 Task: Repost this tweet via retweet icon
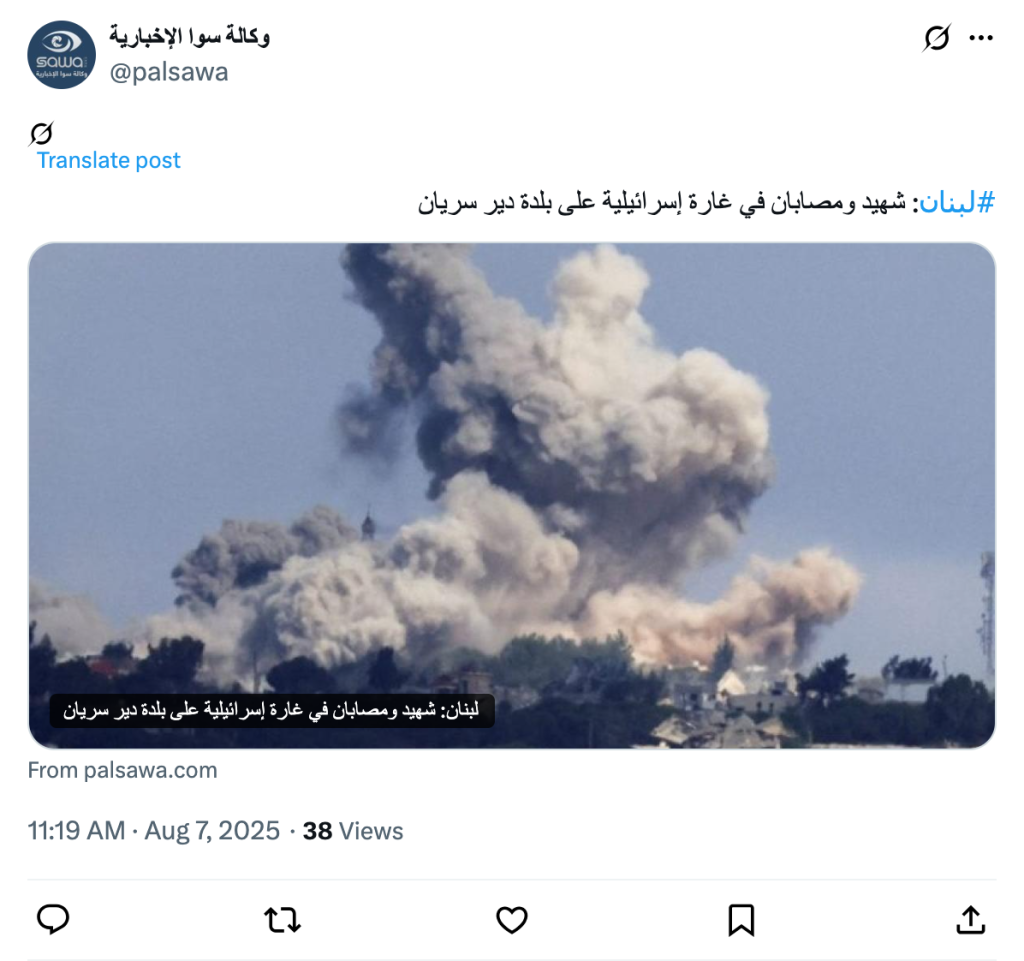282,920
